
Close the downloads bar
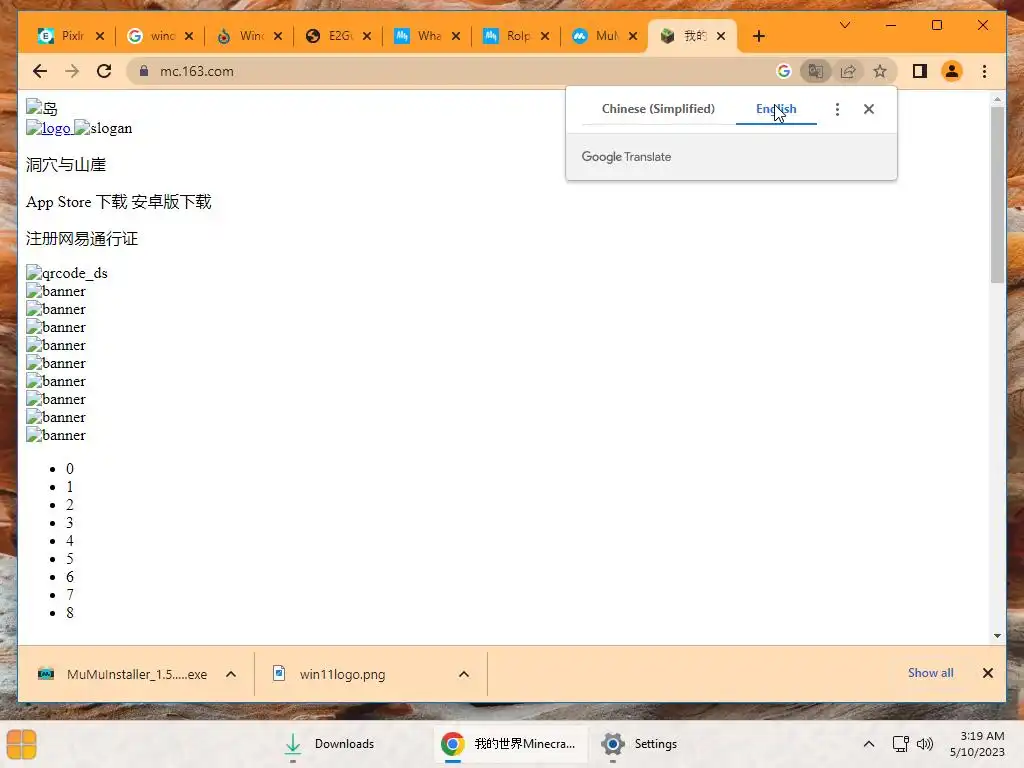pyautogui.click(x=987, y=673)
